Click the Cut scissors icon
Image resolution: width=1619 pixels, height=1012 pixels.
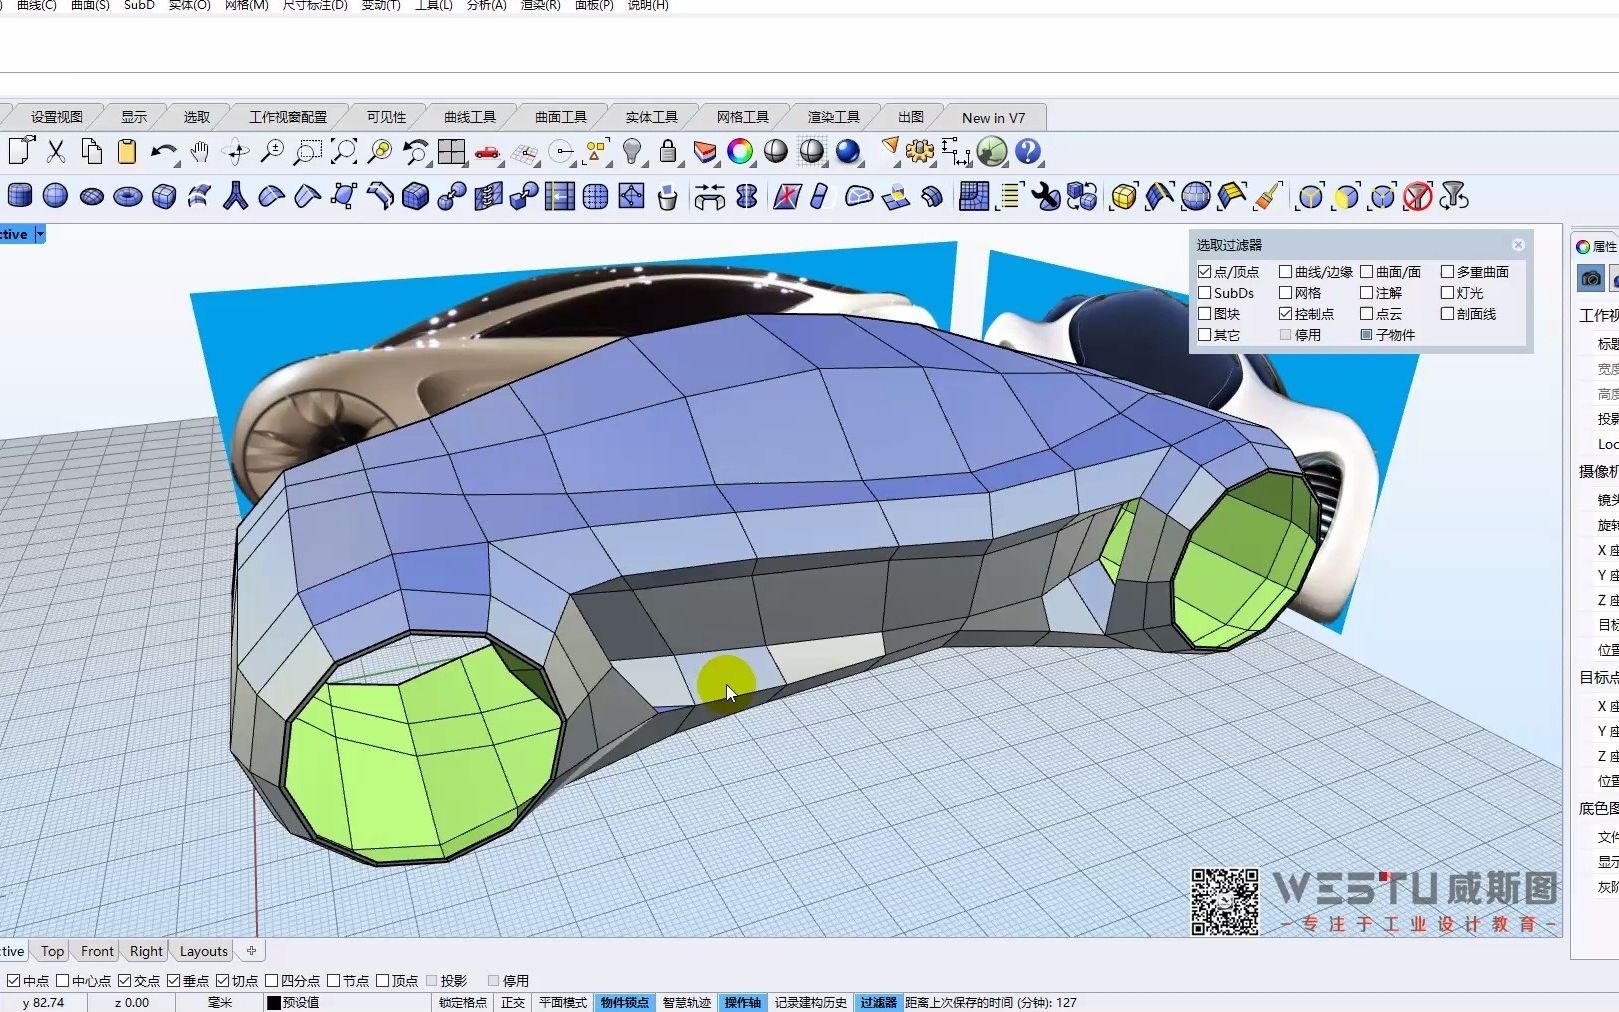[56, 152]
